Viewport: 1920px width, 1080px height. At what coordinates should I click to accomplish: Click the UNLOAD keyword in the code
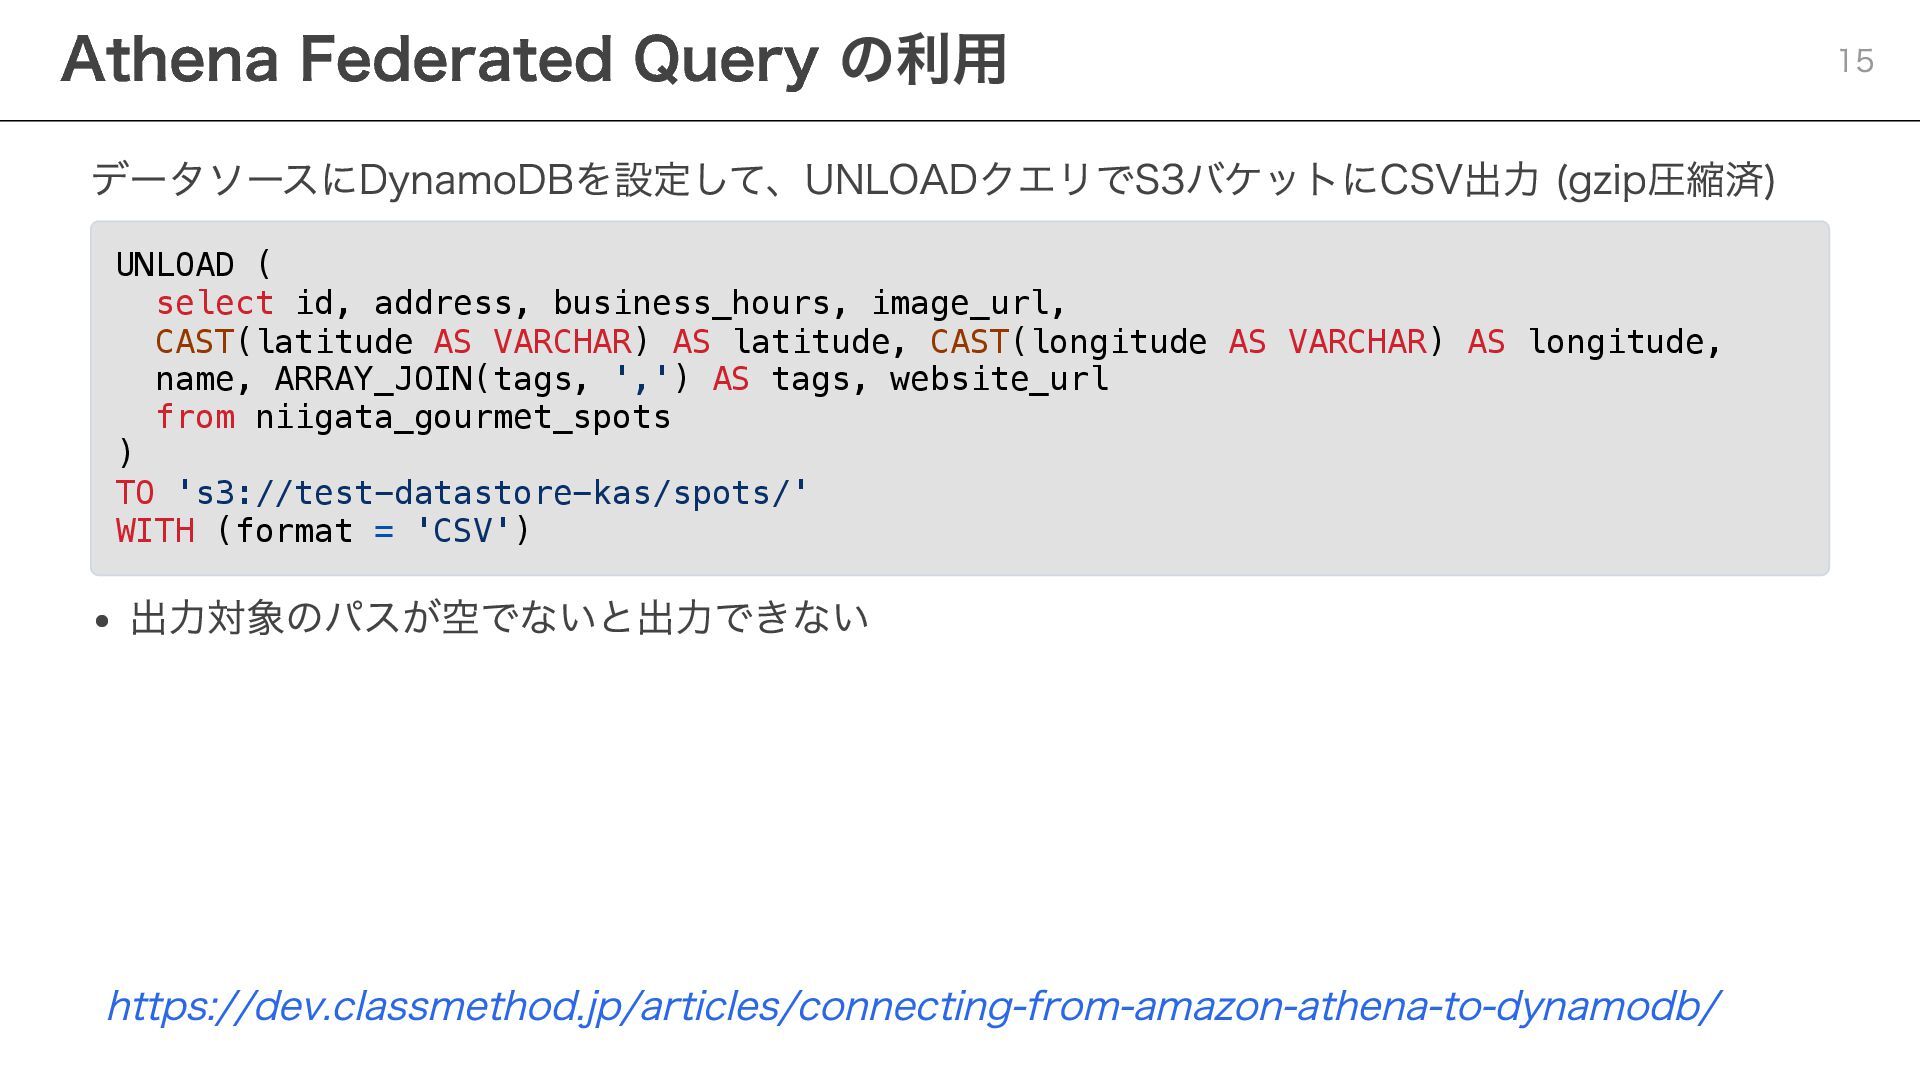[x=175, y=265]
